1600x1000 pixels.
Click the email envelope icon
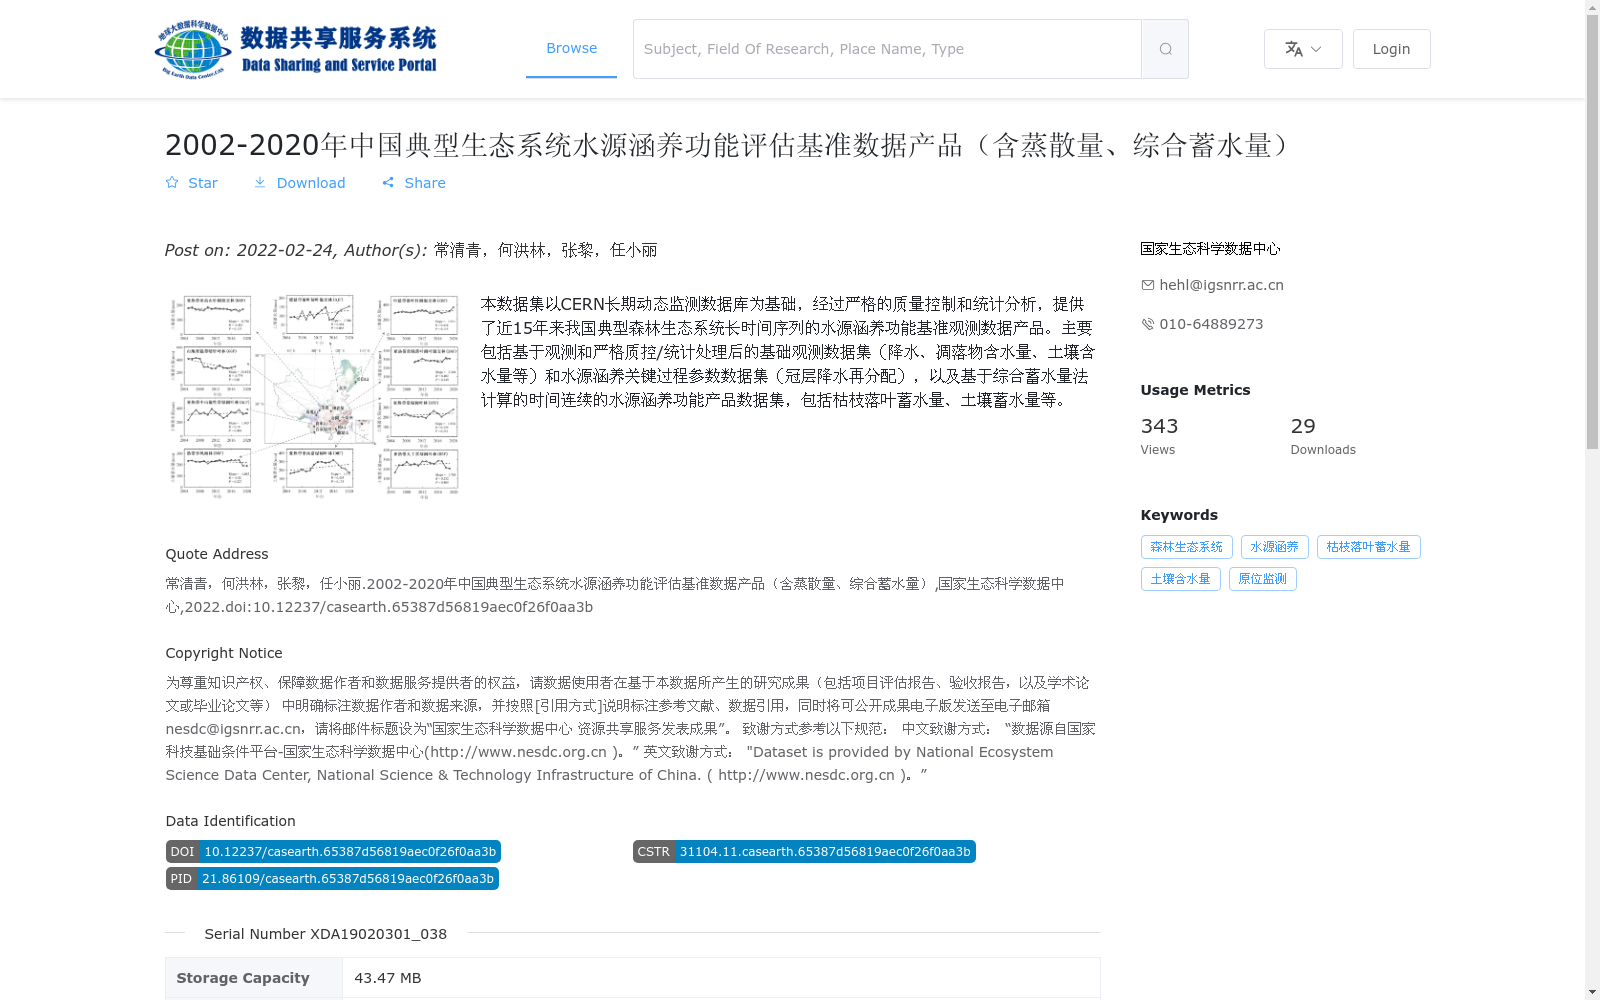coord(1147,285)
